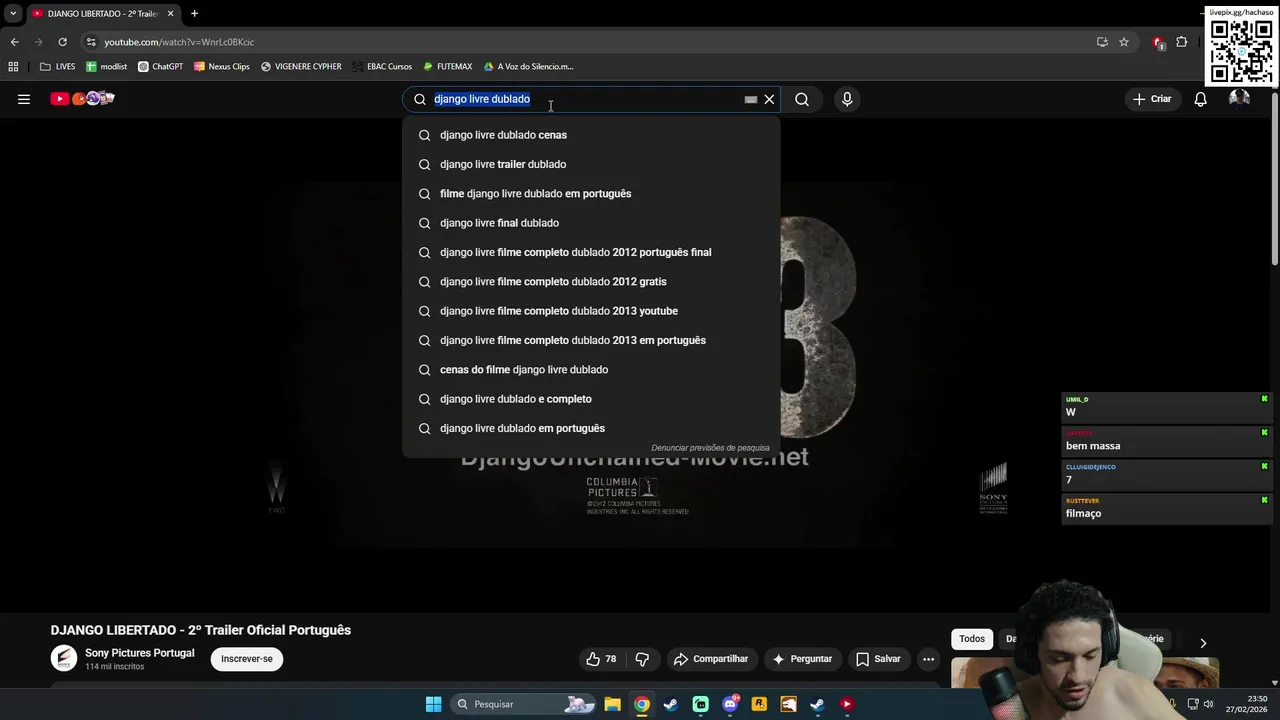Open Sony Pictures Portugal channel avatar
Image resolution: width=1280 pixels, height=720 pixels.
pyautogui.click(x=64, y=658)
